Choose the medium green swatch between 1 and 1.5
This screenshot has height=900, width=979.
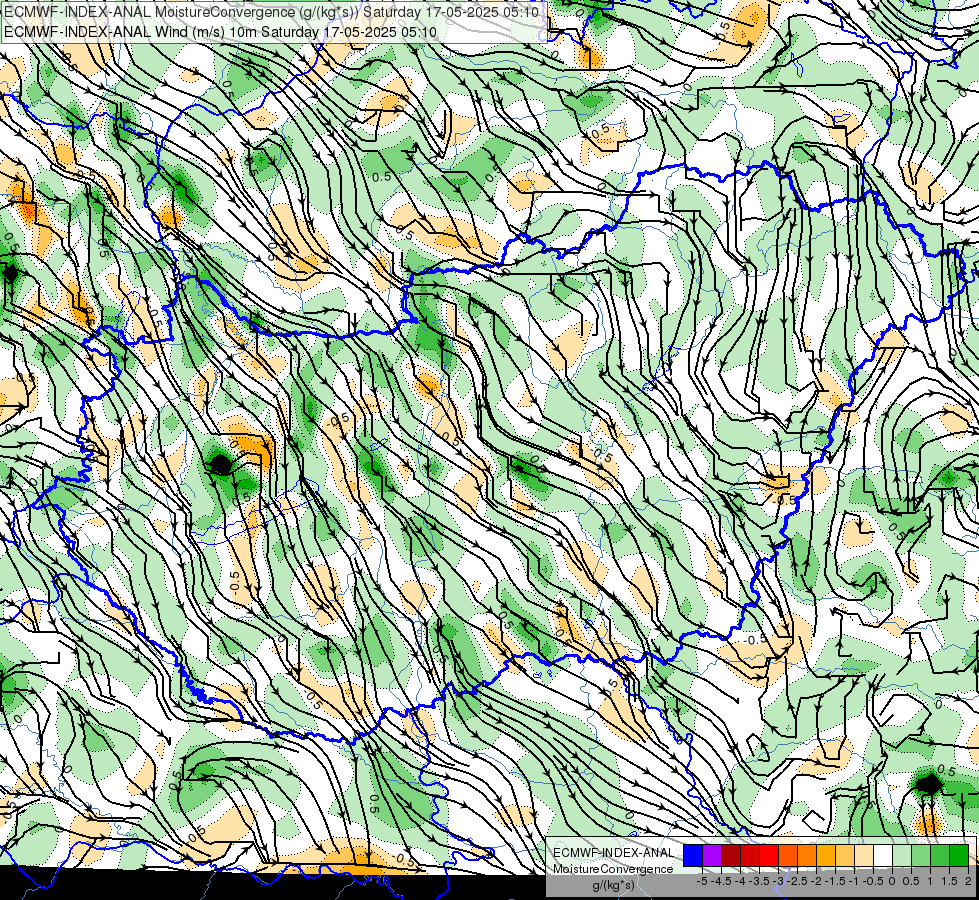pos(940,855)
